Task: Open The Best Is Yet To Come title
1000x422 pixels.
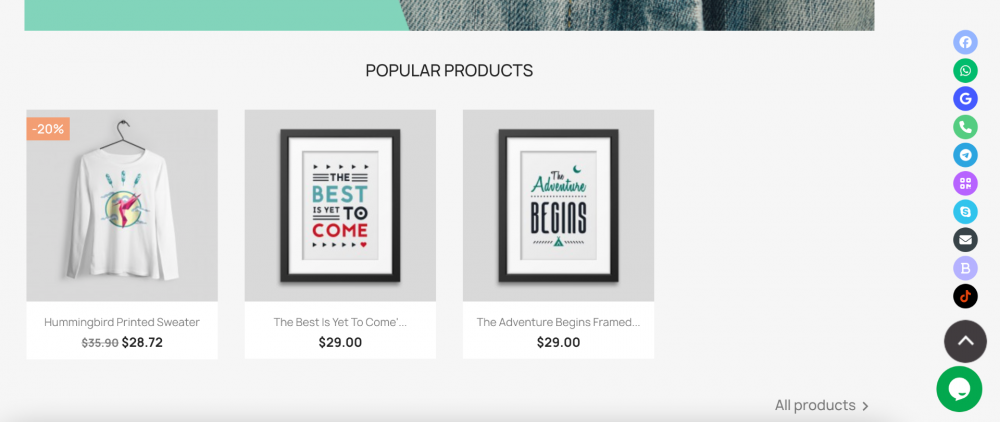Action: pyautogui.click(x=340, y=322)
